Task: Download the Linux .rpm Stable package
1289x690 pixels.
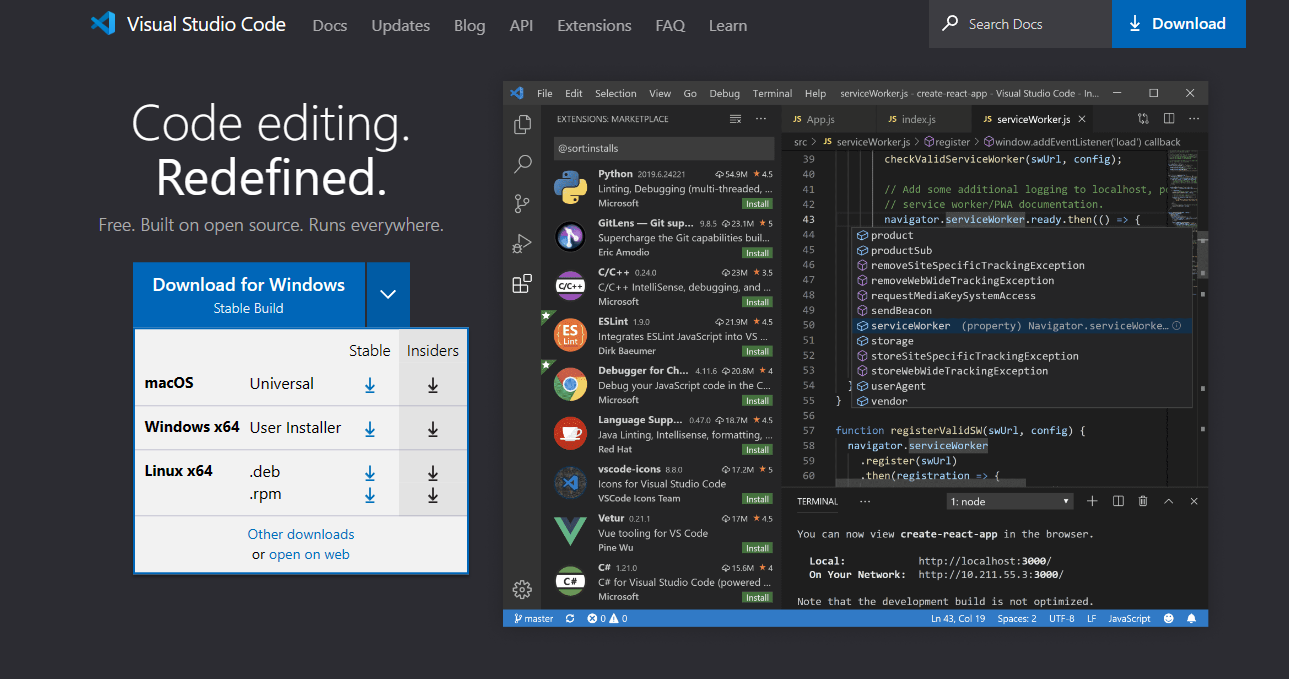Action: pos(370,495)
